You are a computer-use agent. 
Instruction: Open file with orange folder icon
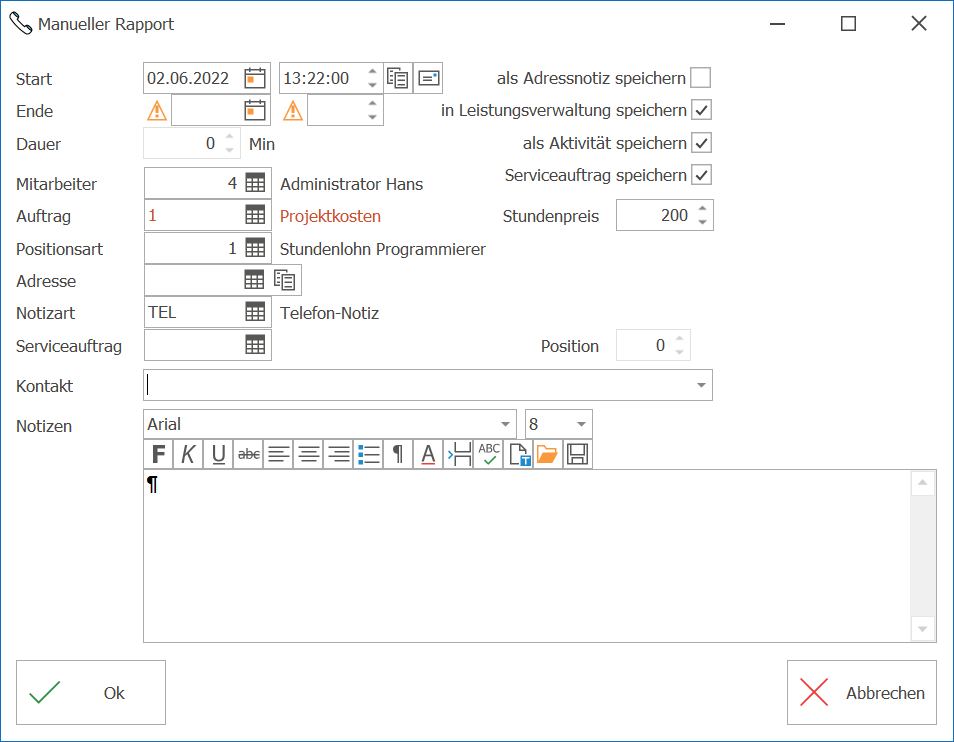[548, 454]
